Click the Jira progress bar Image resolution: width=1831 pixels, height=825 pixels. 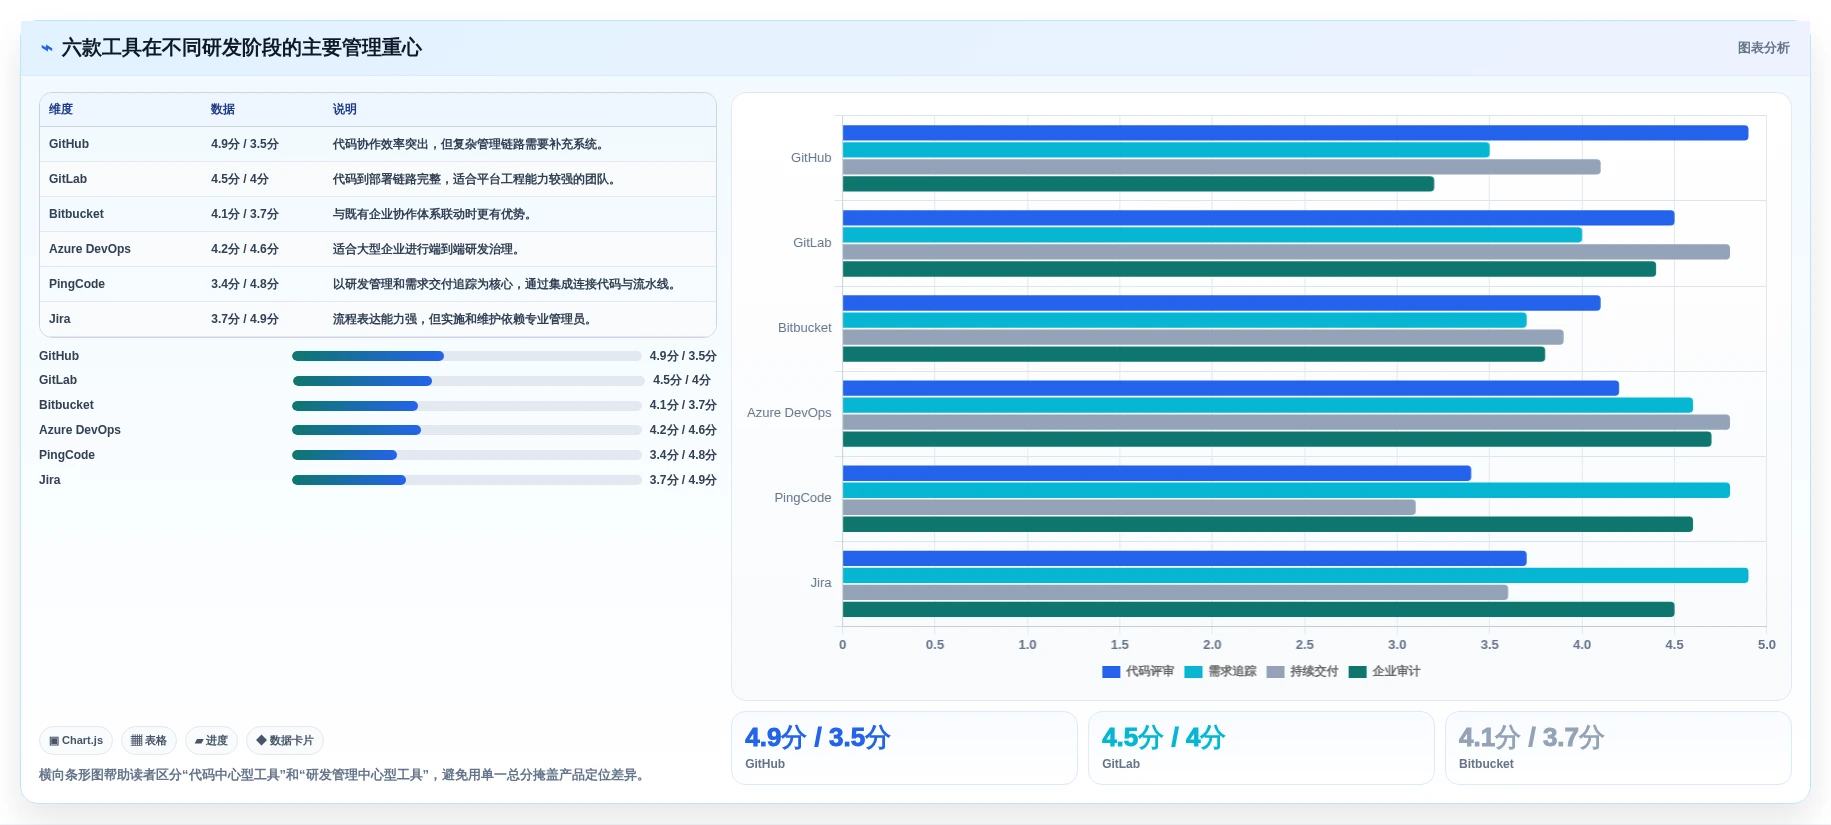[x=466, y=481]
